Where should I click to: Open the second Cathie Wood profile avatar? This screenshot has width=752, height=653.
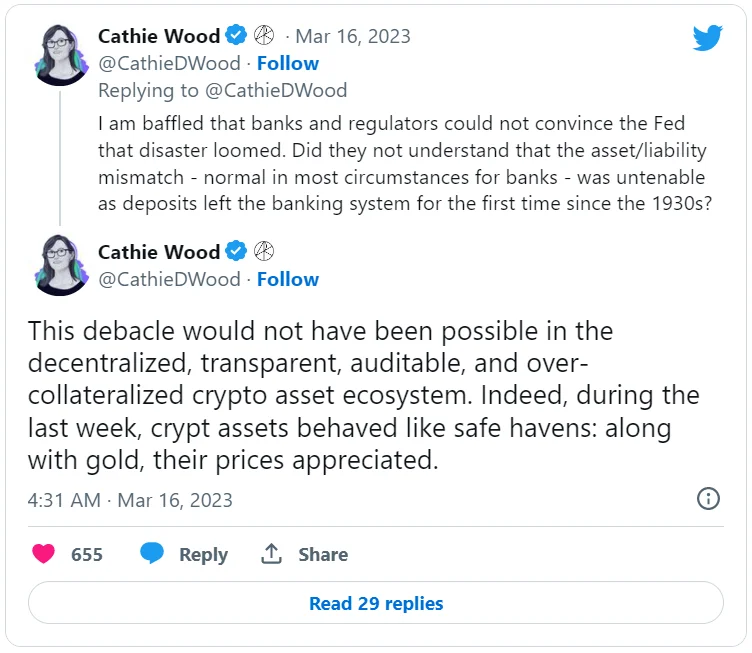click(60, 264)
